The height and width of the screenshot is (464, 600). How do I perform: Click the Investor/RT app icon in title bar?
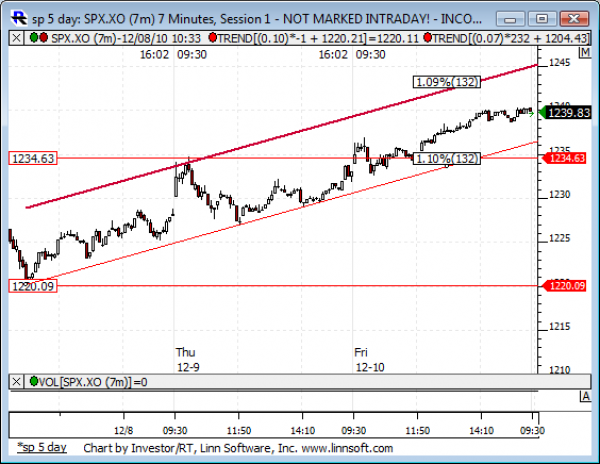tap(19, 18)
